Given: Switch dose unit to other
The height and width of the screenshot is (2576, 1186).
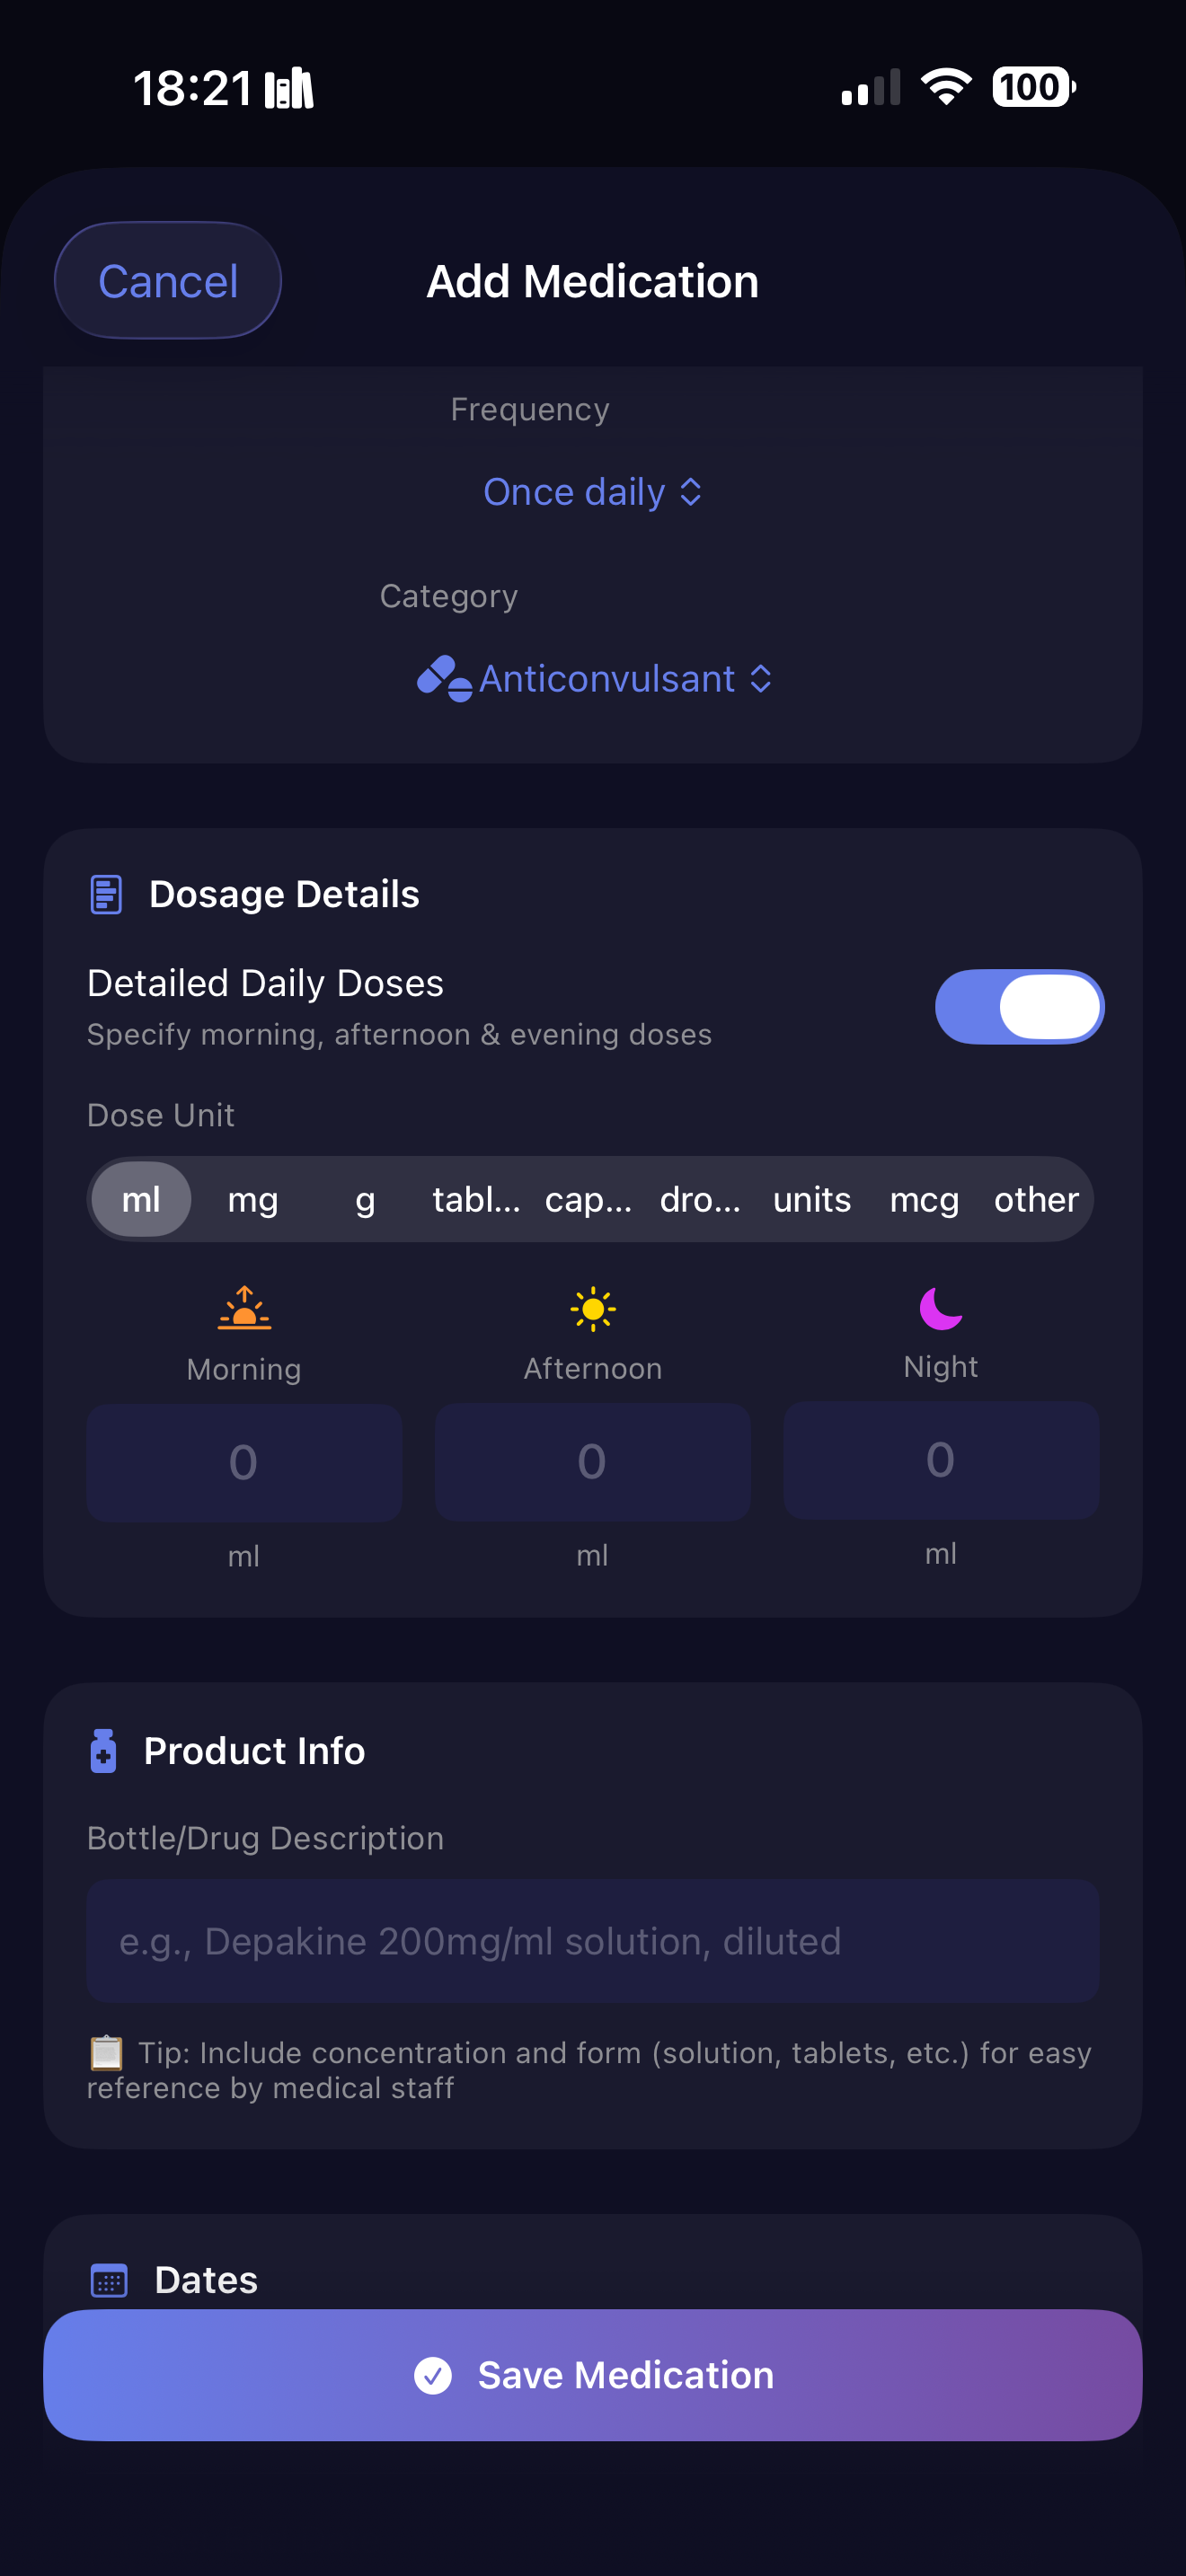Looking at the screenshot, I should click(x=1036, y=1200).
